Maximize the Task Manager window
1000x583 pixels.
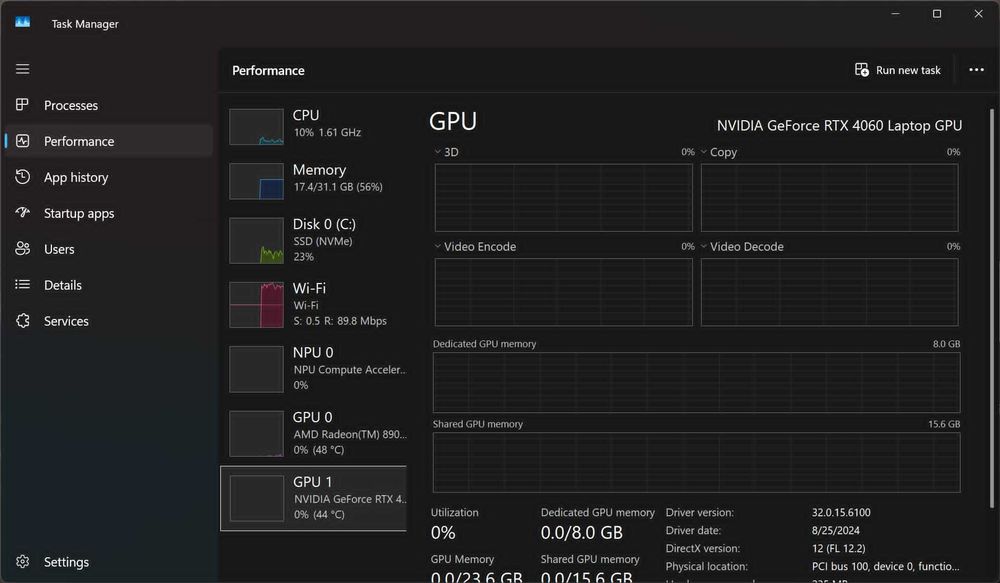pos(937,13)
